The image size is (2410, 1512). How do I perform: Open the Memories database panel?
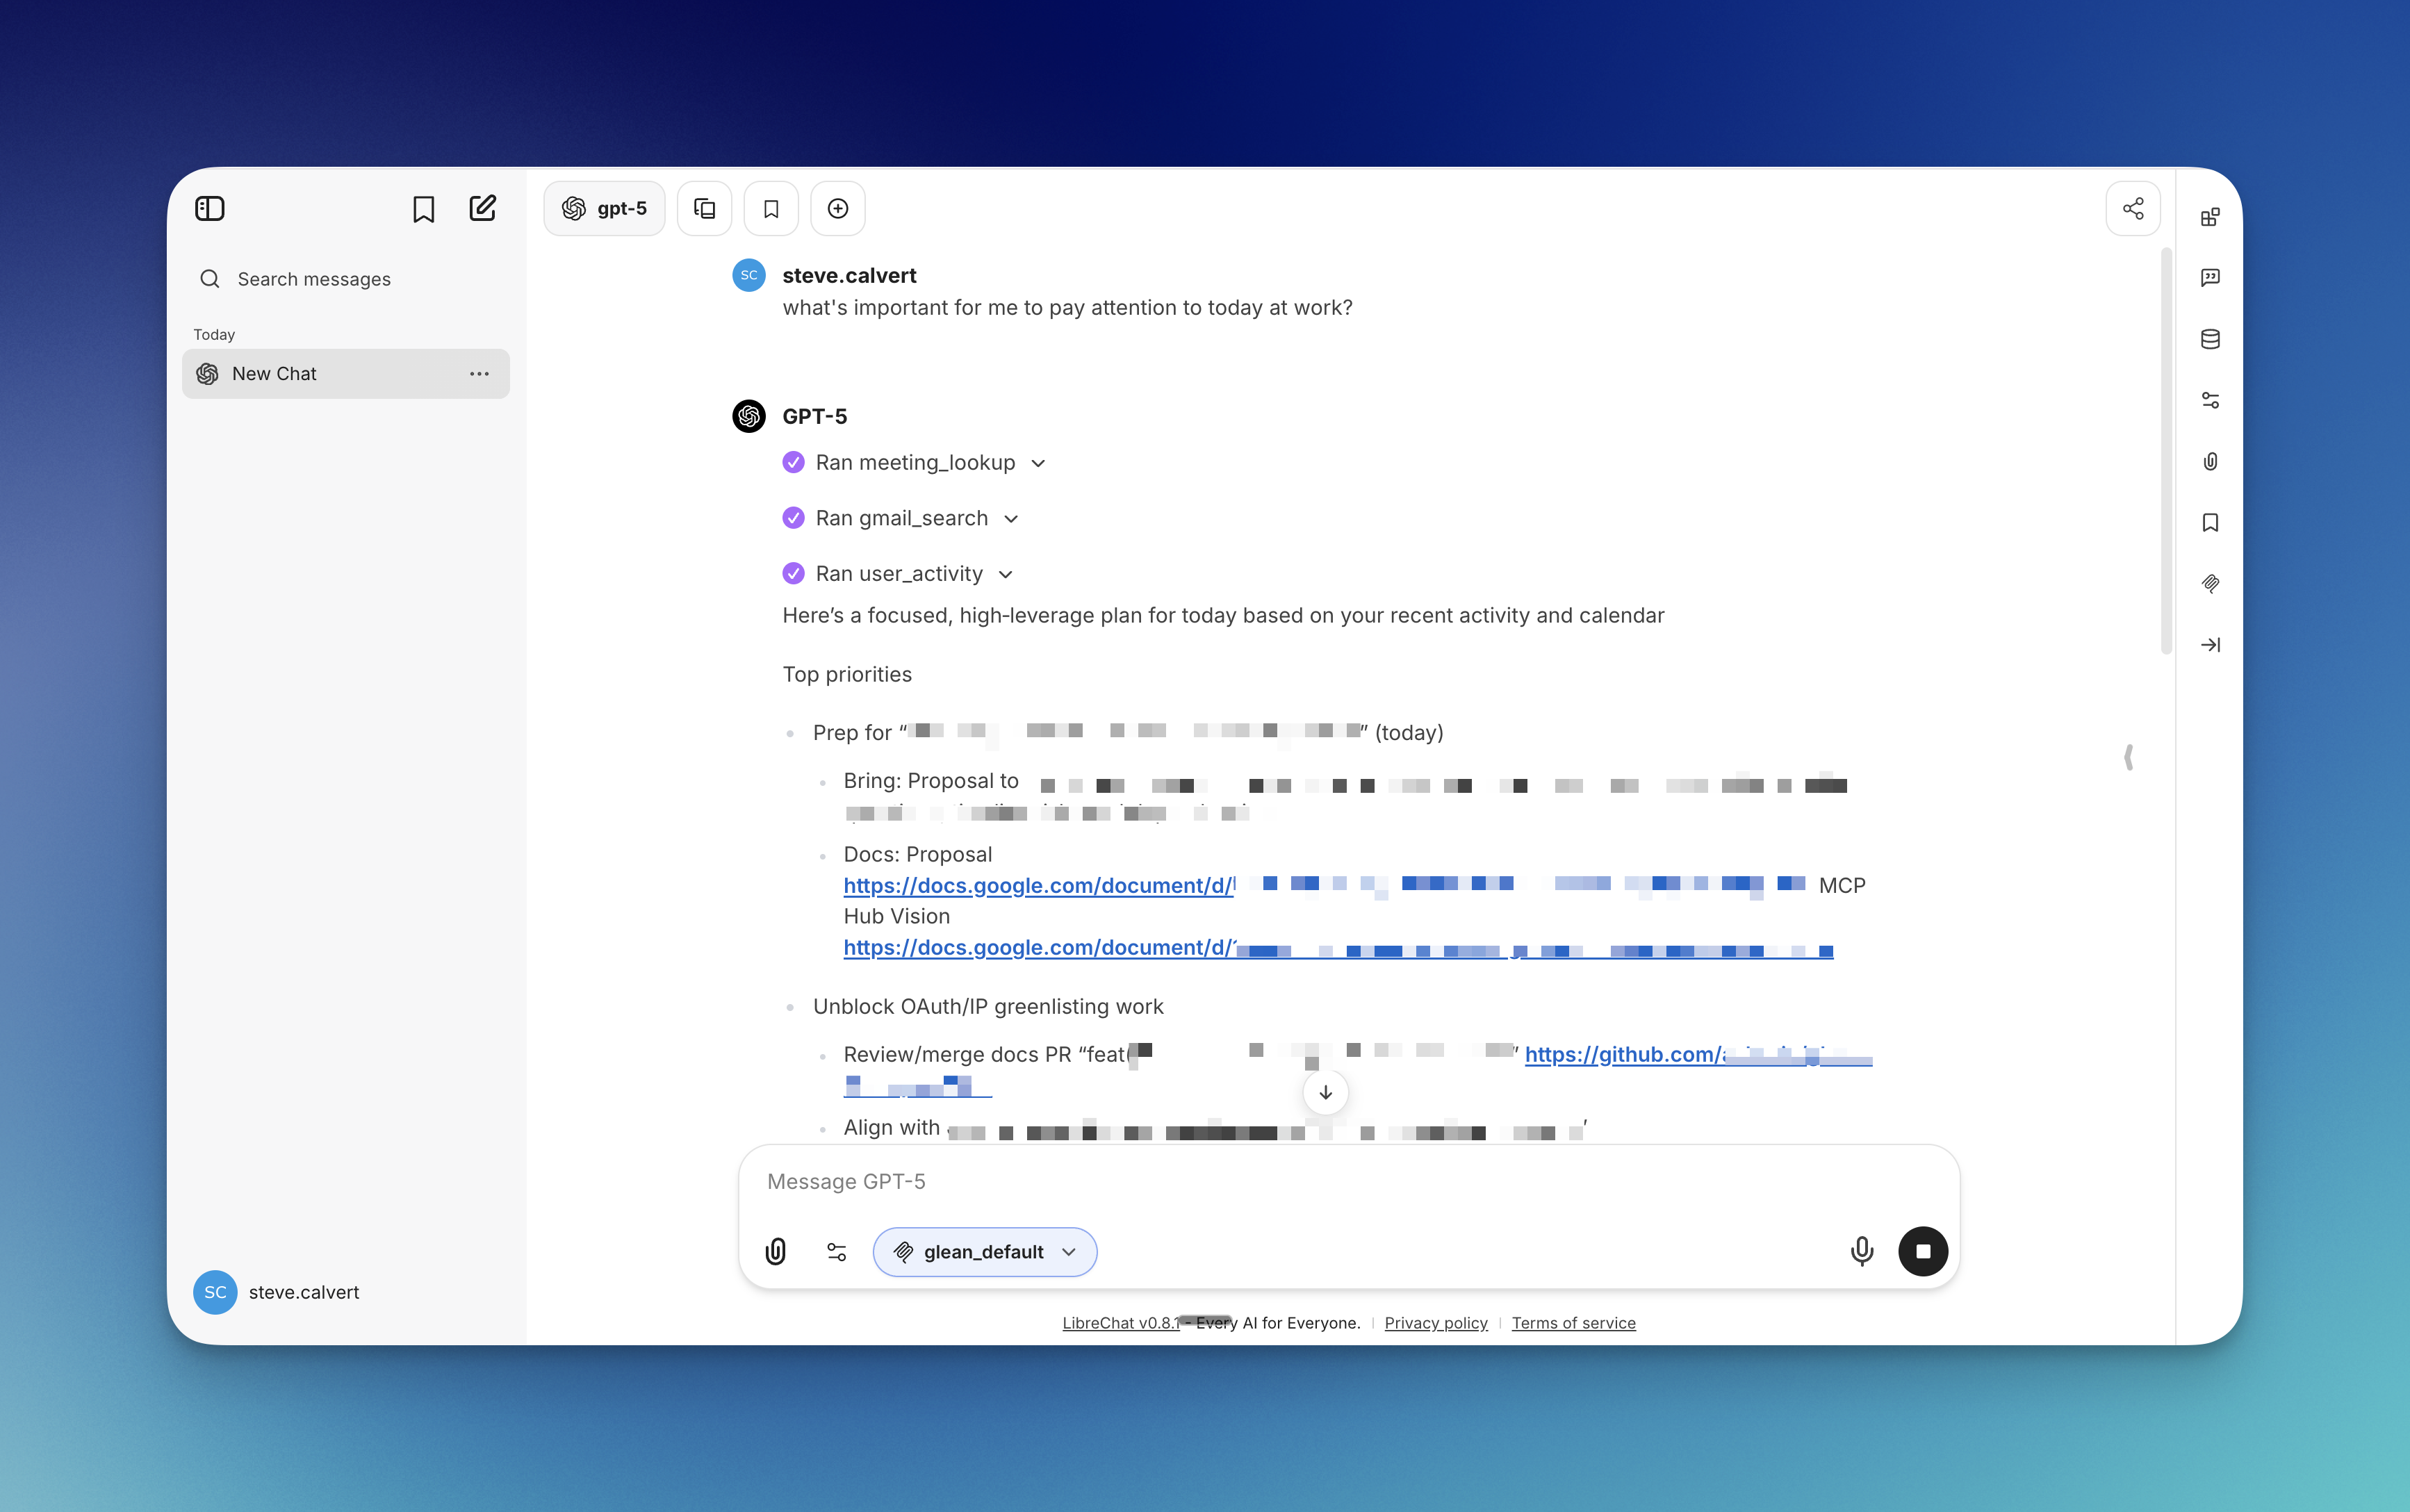click(2210, 338)
